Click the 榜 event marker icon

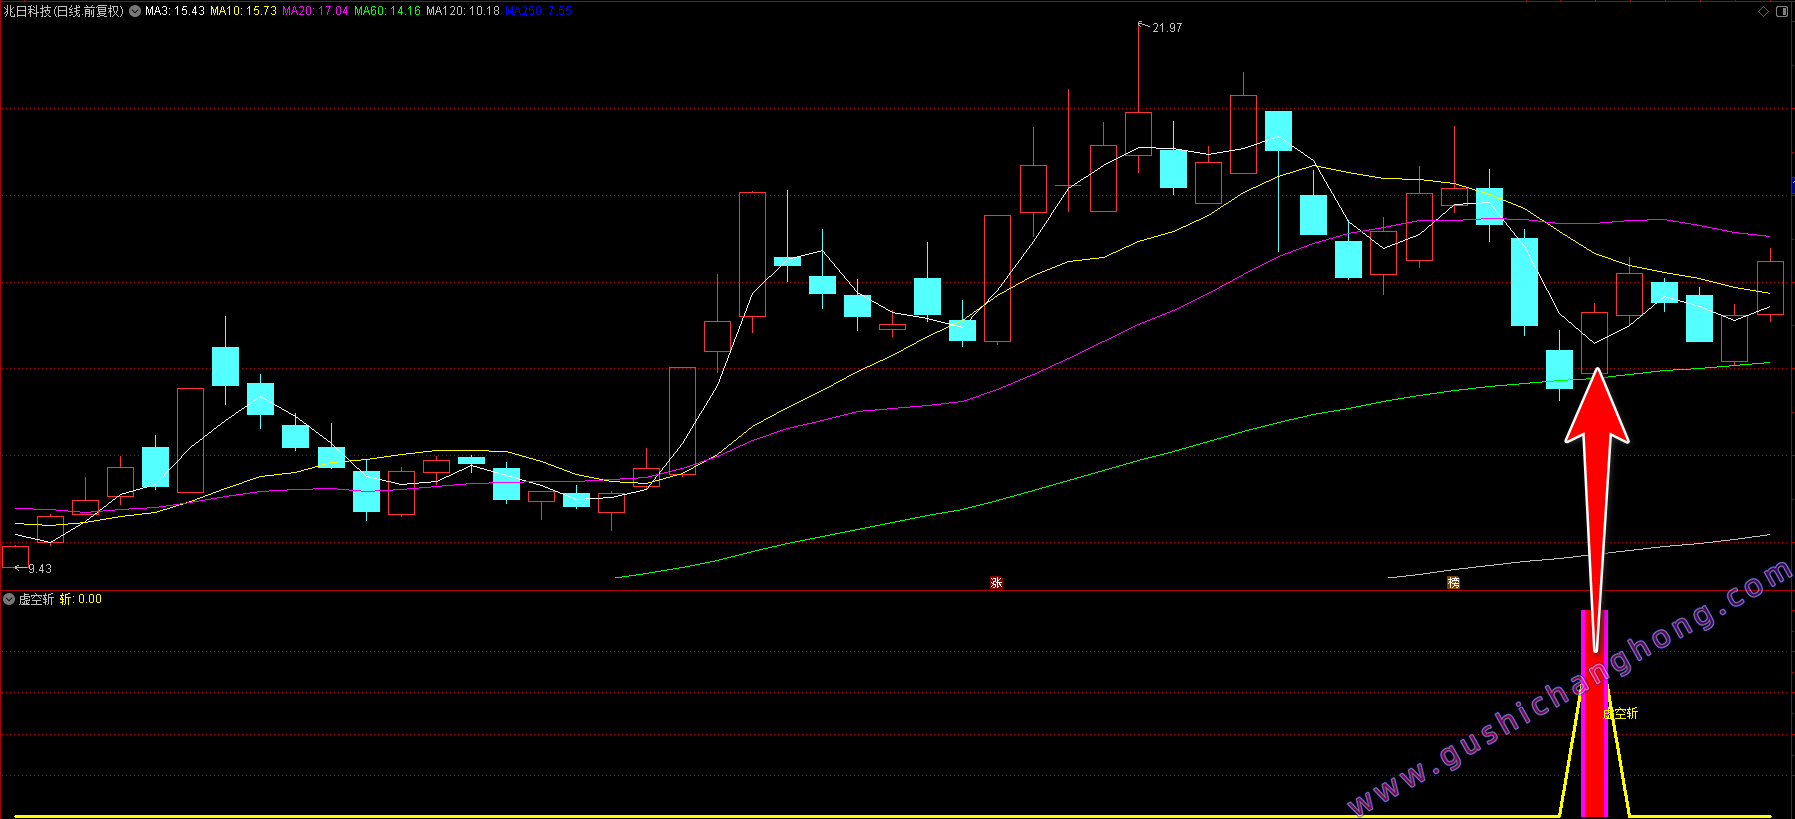point(1454,582)
